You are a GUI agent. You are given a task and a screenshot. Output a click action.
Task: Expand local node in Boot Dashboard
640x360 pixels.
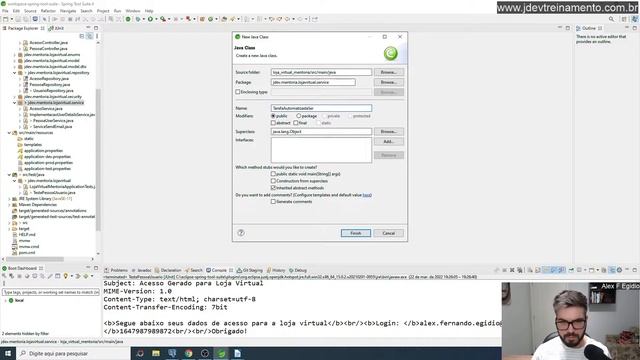pyautogui.click(x=5, y=300)
